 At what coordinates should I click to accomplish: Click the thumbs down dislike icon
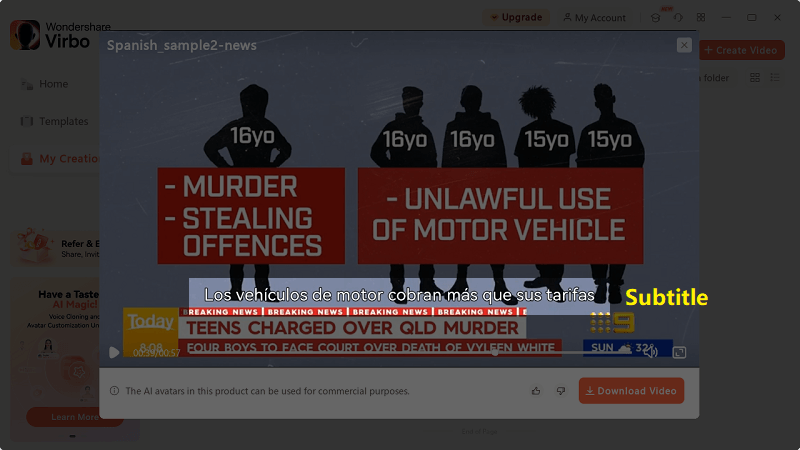point(561,391)
